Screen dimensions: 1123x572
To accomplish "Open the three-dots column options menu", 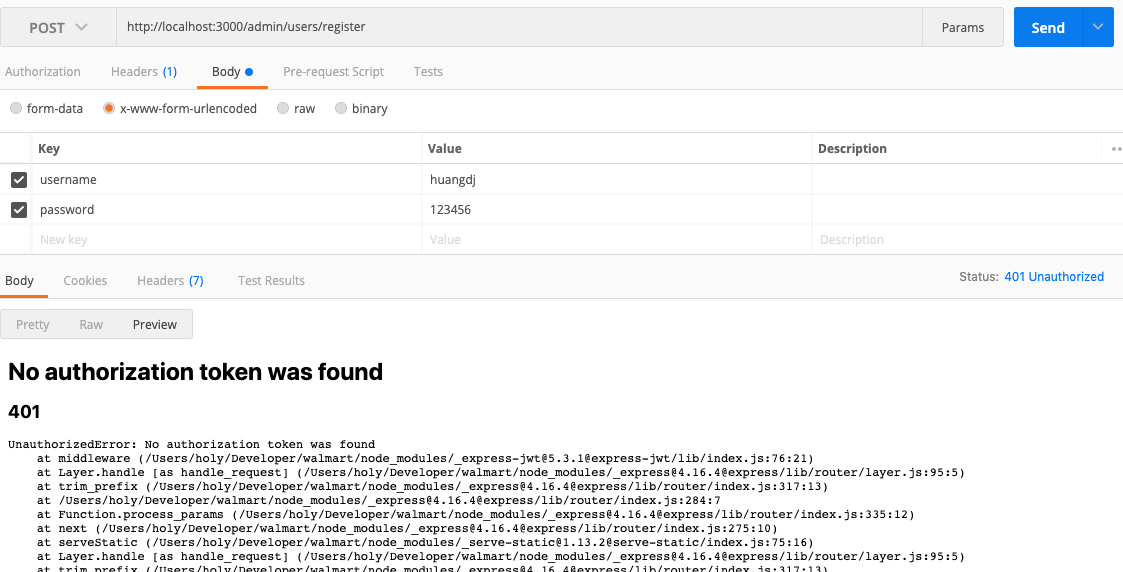I will pyautogui.click(x=1116, y=149).
